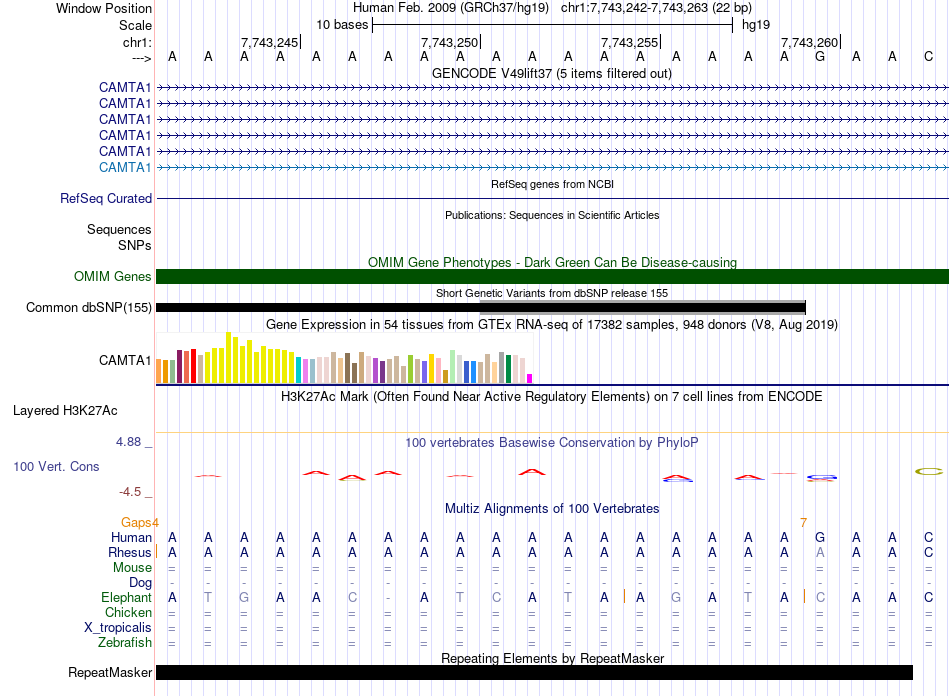Screen dimensions: 950x696
Task: Click the Common dbSNP(155) track label
Action: tap(89, 308)
